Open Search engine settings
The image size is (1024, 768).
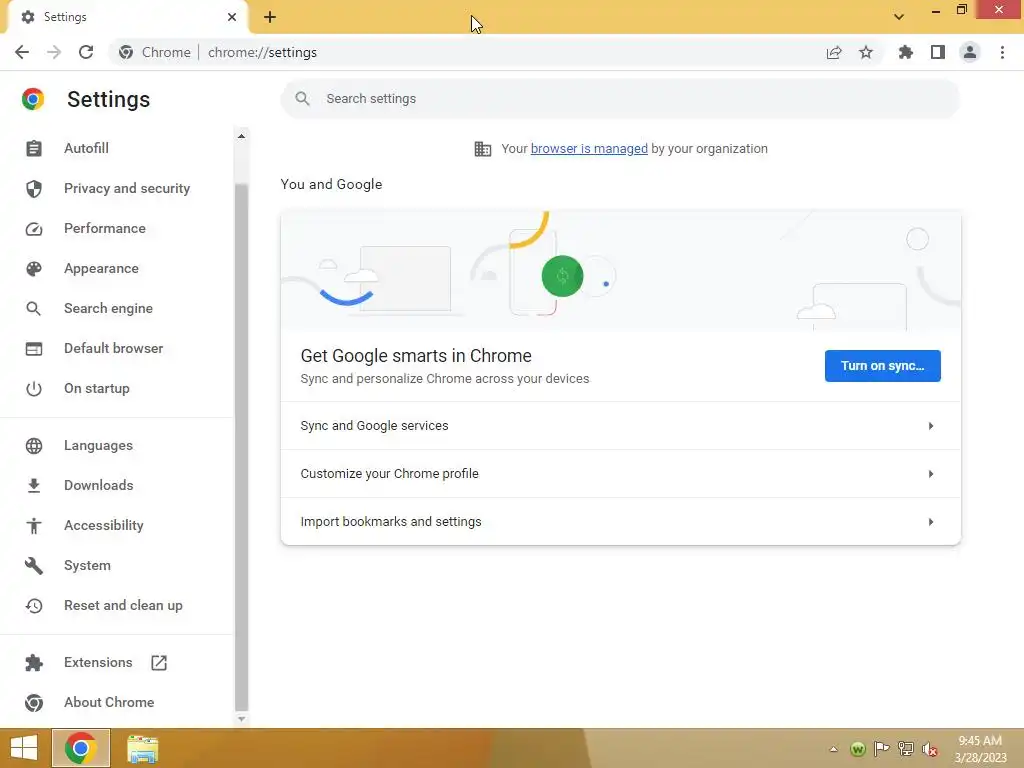click(x=108, y=308)
